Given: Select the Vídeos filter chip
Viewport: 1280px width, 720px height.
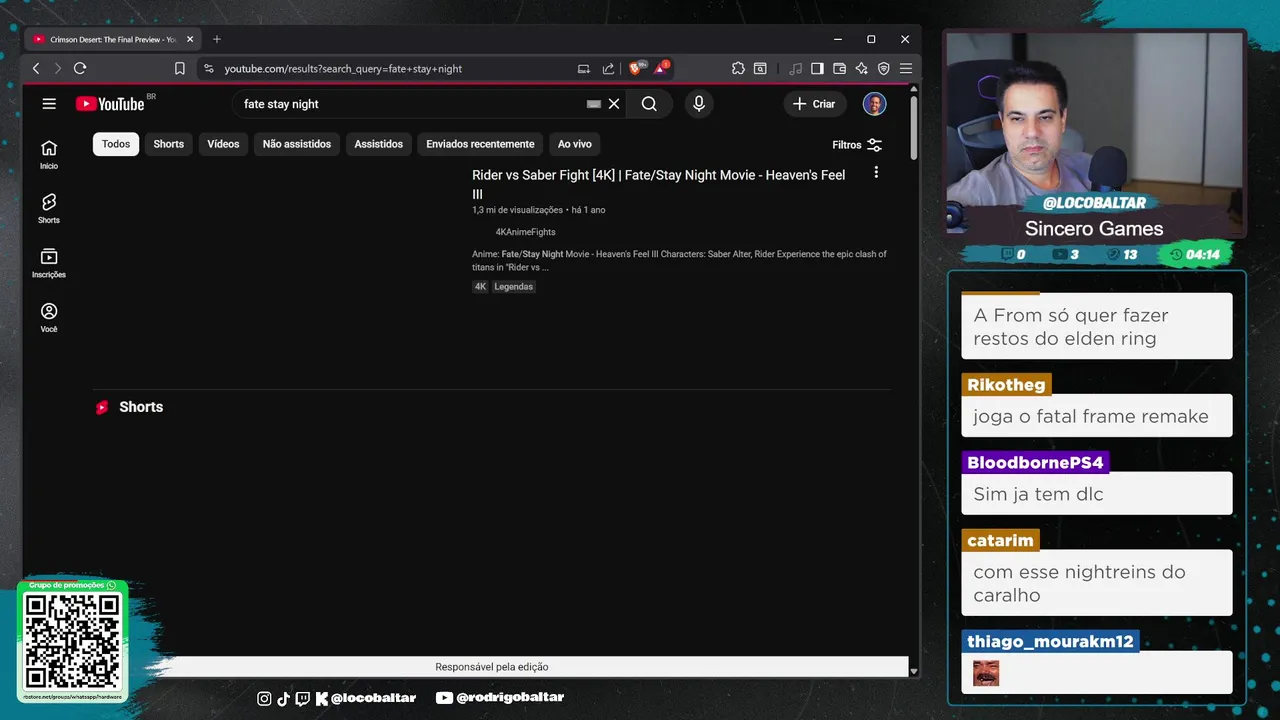Looking at the screenshot, I should point(223,144).
